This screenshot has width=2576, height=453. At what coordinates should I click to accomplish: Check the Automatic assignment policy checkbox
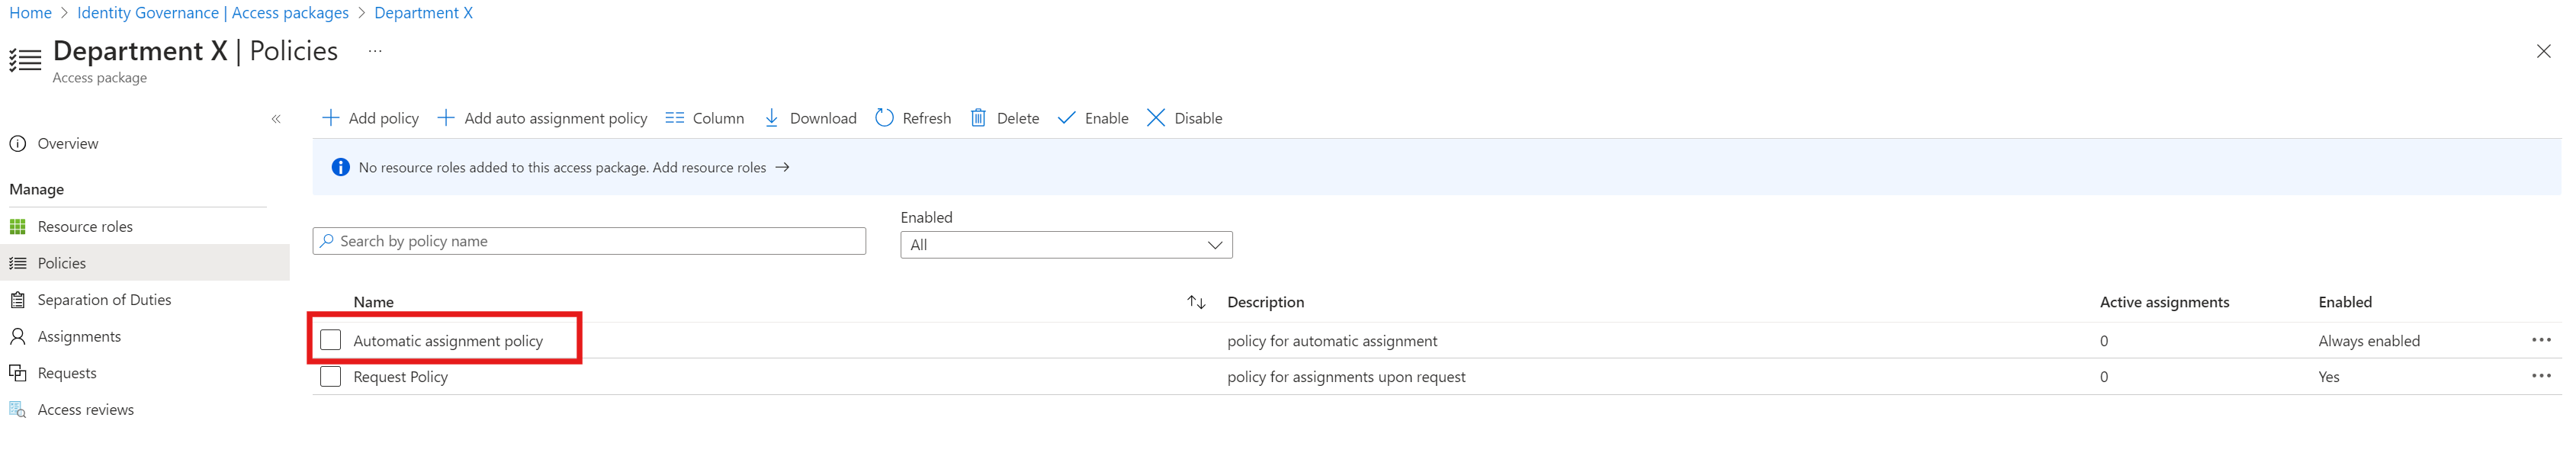(331, 340)
